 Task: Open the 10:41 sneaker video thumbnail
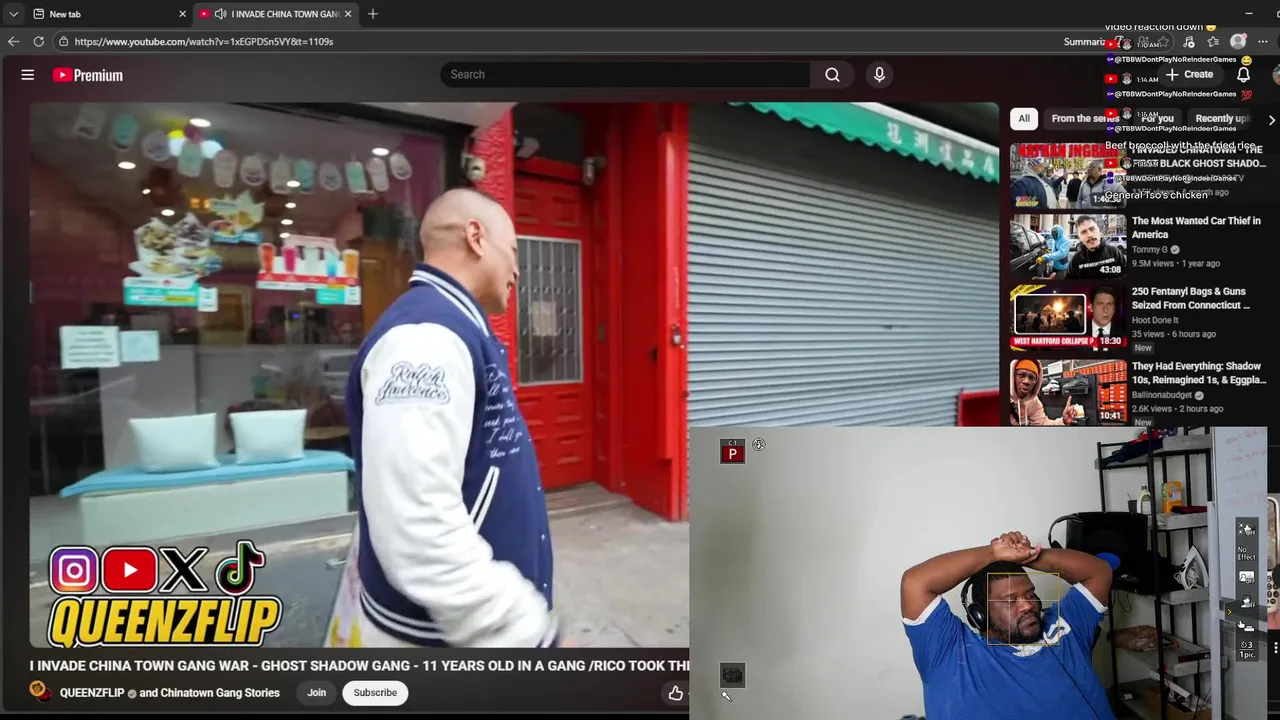click(x=1068, y=391)
